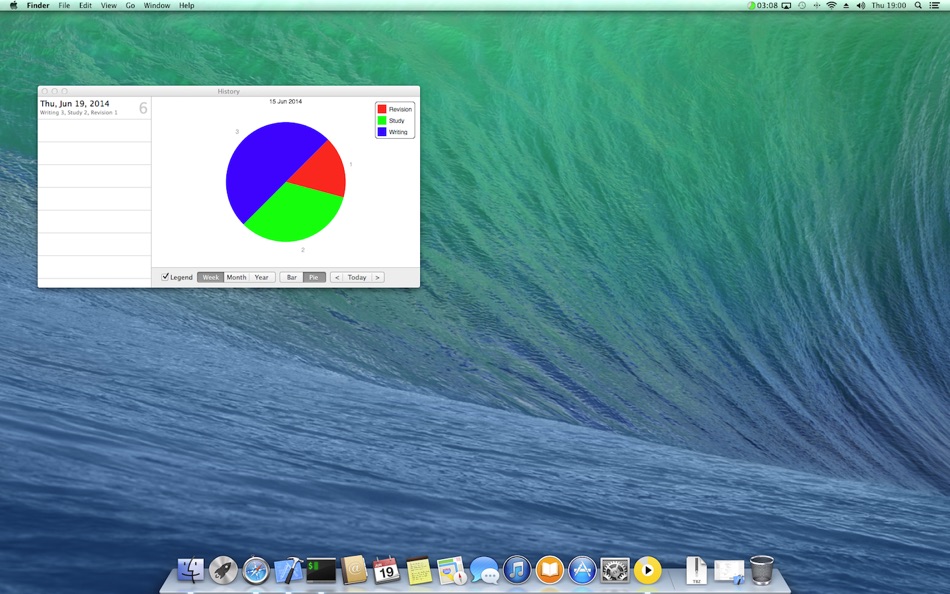
Task: Open the File menu
Action: click(64, 5)
